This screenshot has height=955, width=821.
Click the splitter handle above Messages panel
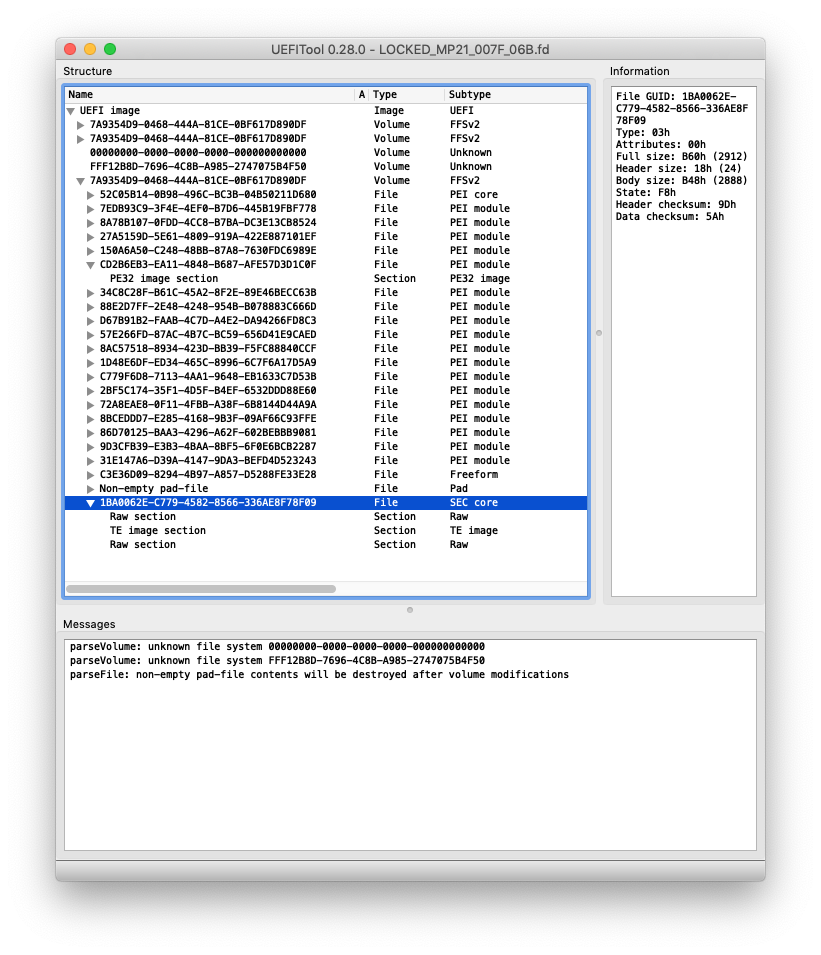tap(410, 609)
